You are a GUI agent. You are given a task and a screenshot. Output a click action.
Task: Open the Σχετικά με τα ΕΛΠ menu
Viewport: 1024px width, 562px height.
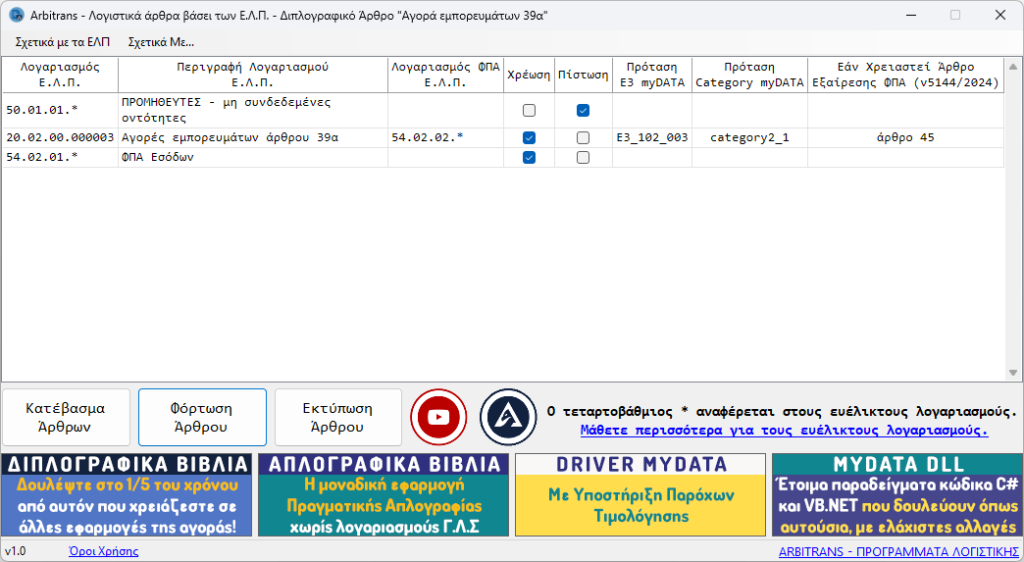[63, 42]
